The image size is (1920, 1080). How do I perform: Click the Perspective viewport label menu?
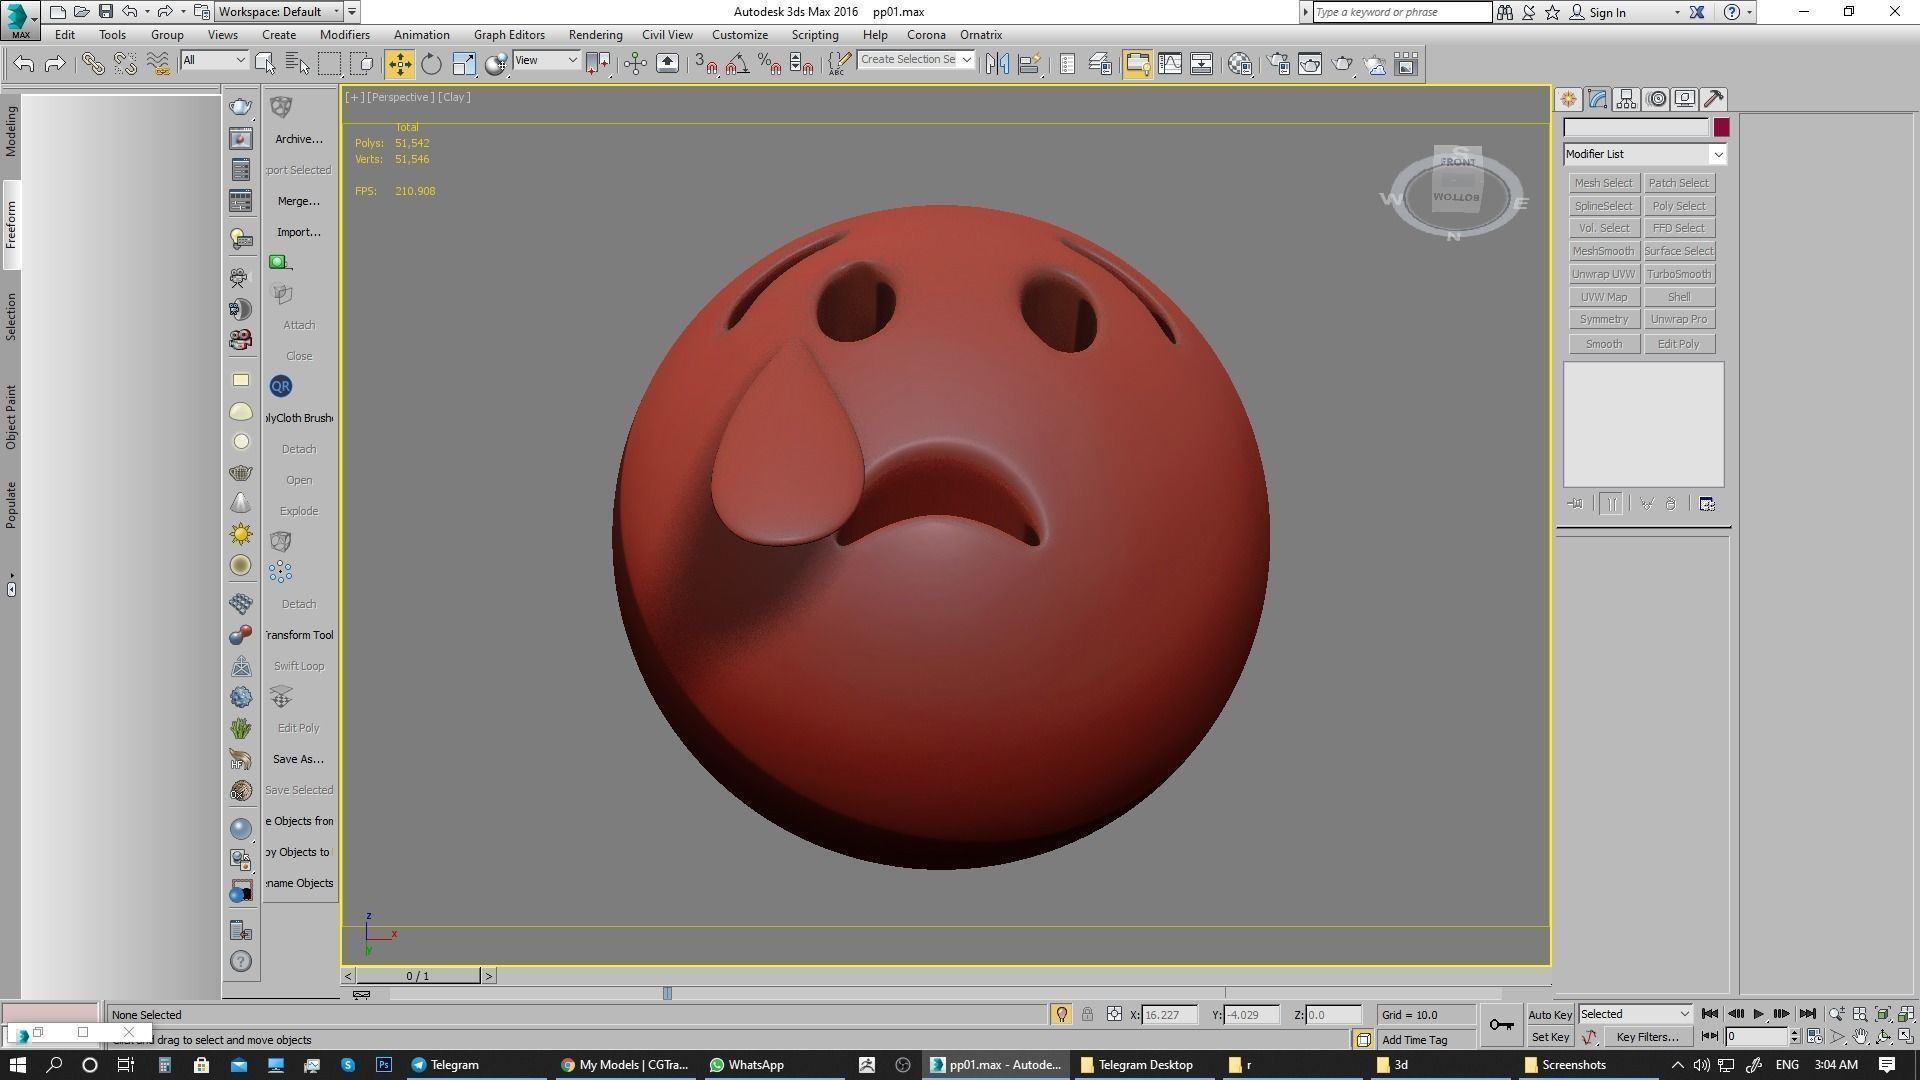400,97
